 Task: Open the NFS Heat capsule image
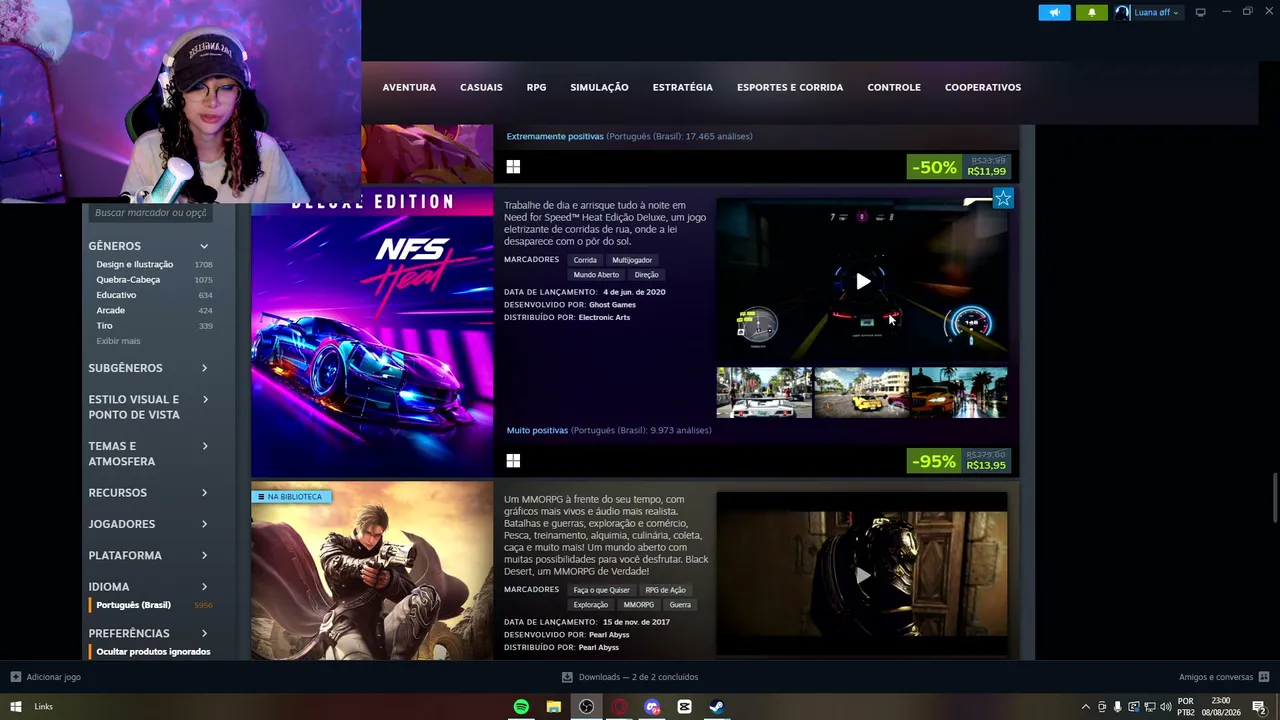(372, 332)
